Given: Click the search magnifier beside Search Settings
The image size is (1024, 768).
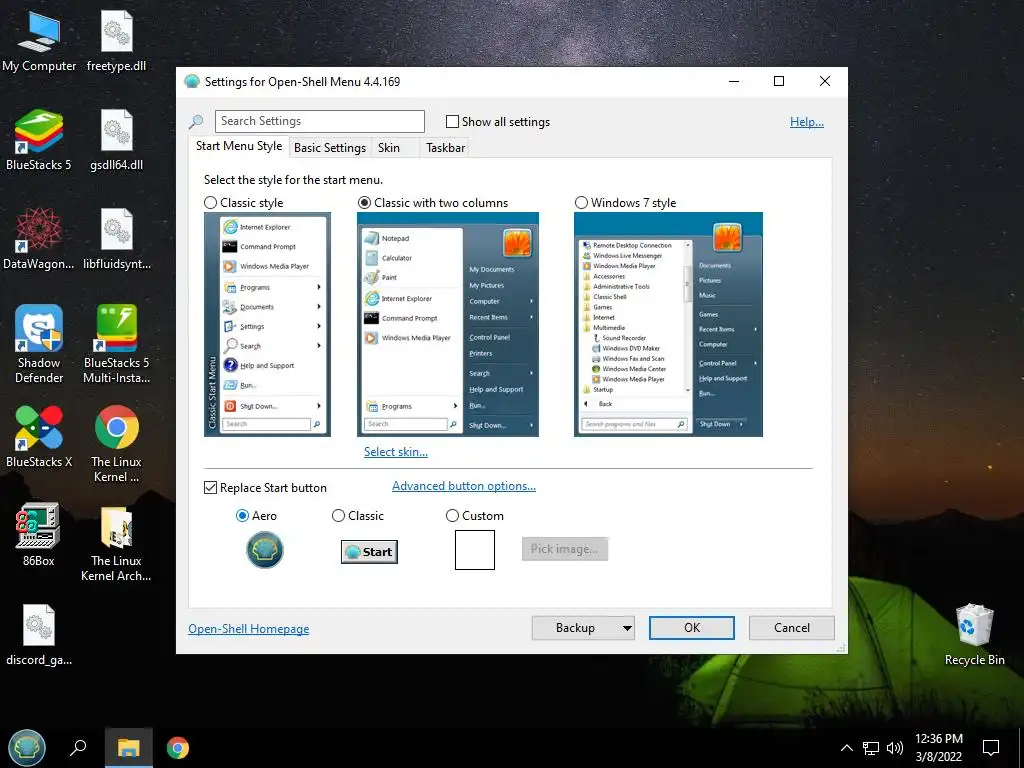Looking at the screenshot, I should point(196,121).
